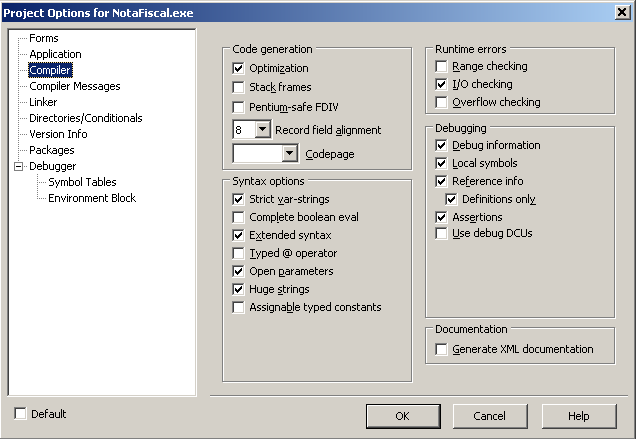Image resolution: width=636 pixels, height=439 pixels.
Task: Disable Assertions checkbox
Action: click(441, 217)
